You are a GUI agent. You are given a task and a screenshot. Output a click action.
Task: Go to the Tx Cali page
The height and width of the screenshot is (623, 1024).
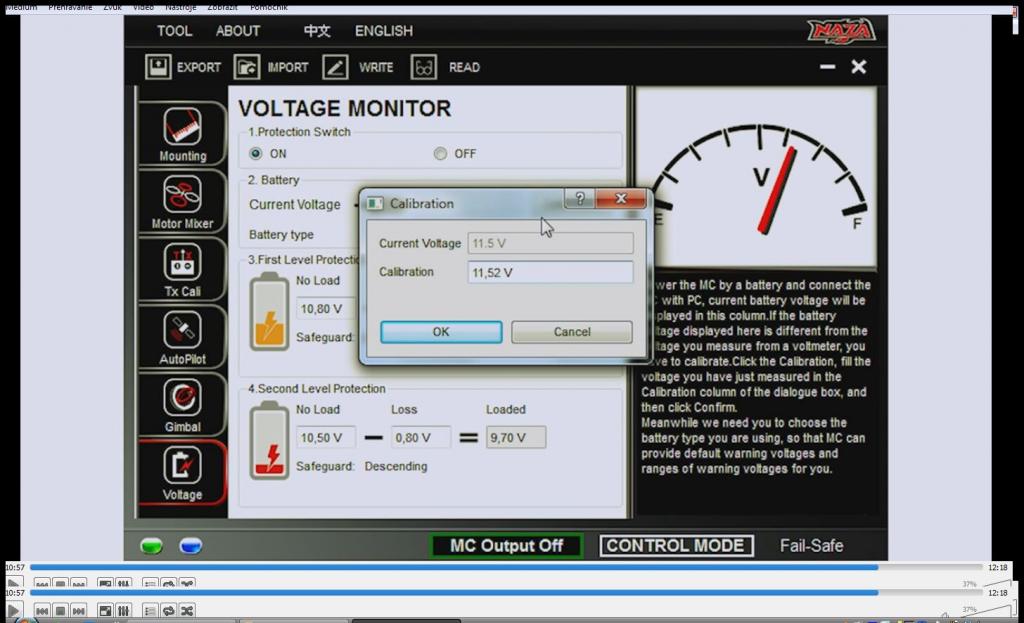tap(182, 269)
